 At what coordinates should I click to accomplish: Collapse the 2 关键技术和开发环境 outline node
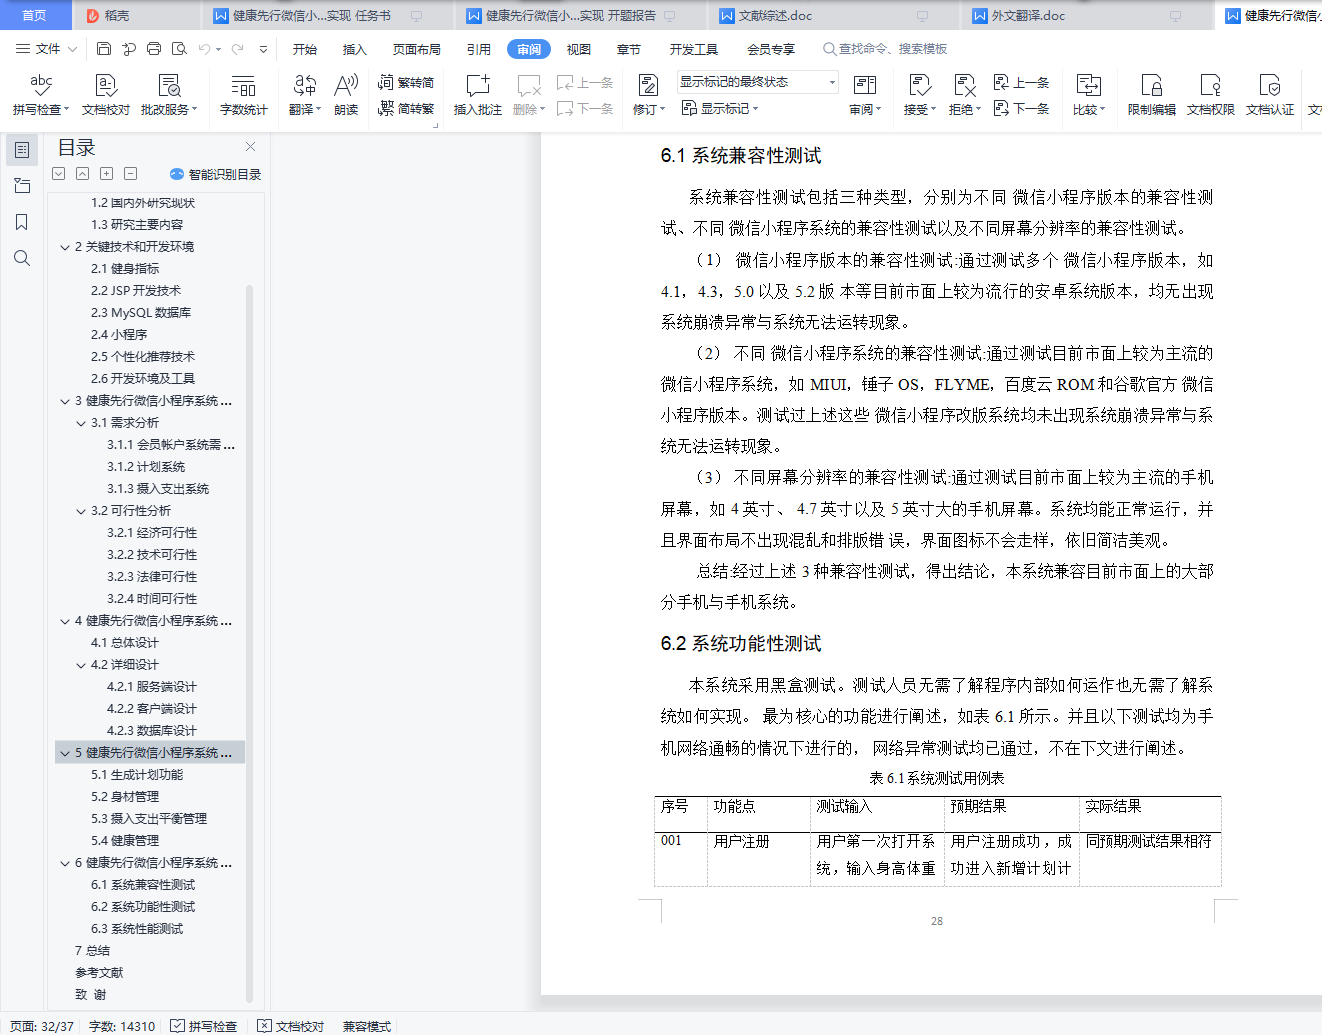point(65,247)
